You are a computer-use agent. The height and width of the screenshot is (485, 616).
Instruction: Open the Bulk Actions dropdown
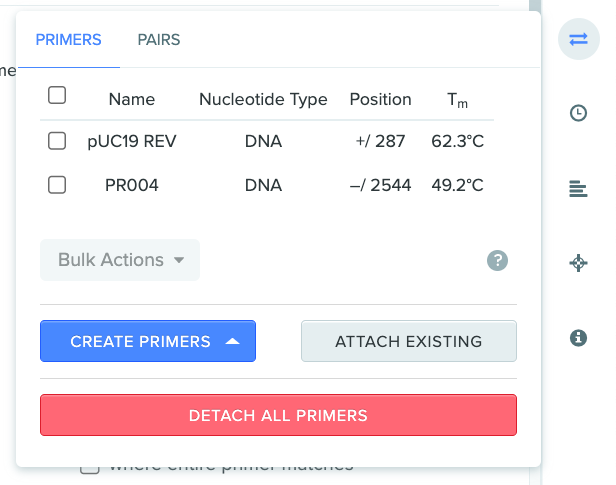click(x=120, y=260)
